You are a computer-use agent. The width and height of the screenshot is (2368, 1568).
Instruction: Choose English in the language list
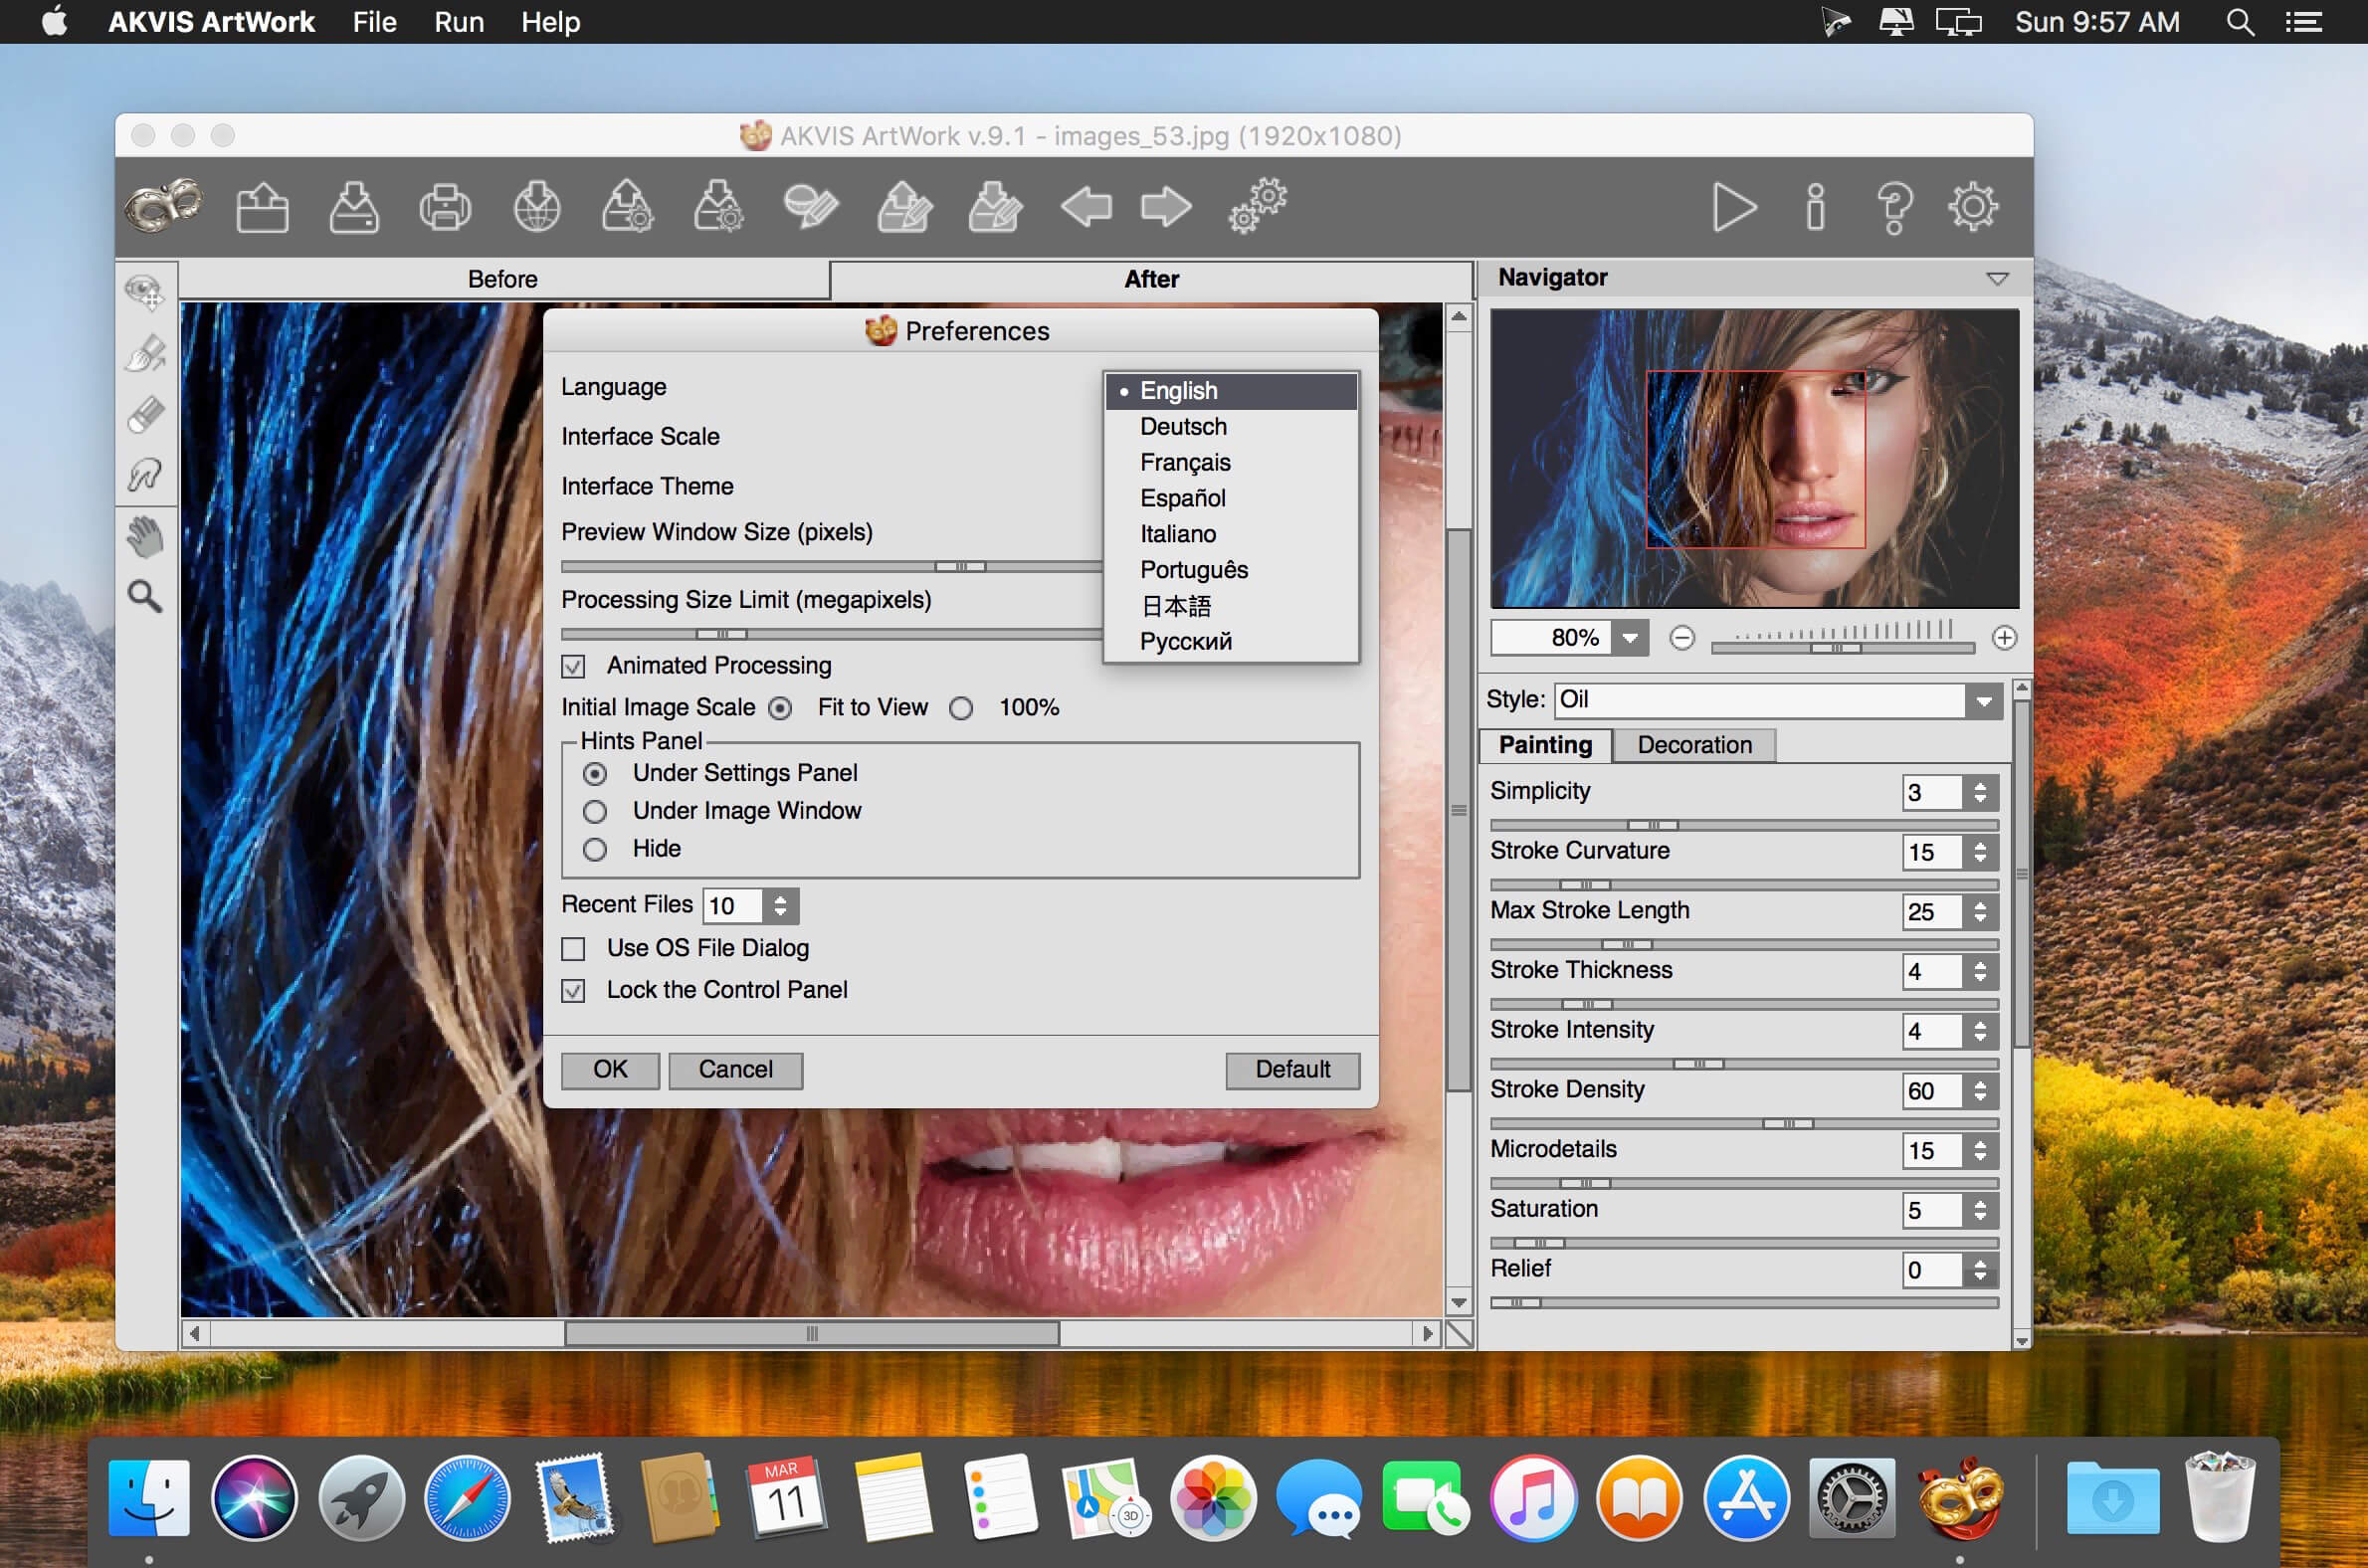(x=1231, y=391)
